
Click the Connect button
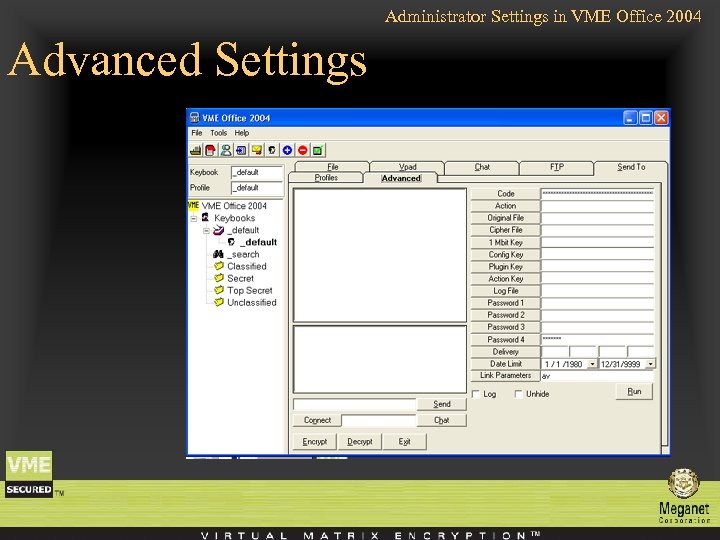(317, 420)
